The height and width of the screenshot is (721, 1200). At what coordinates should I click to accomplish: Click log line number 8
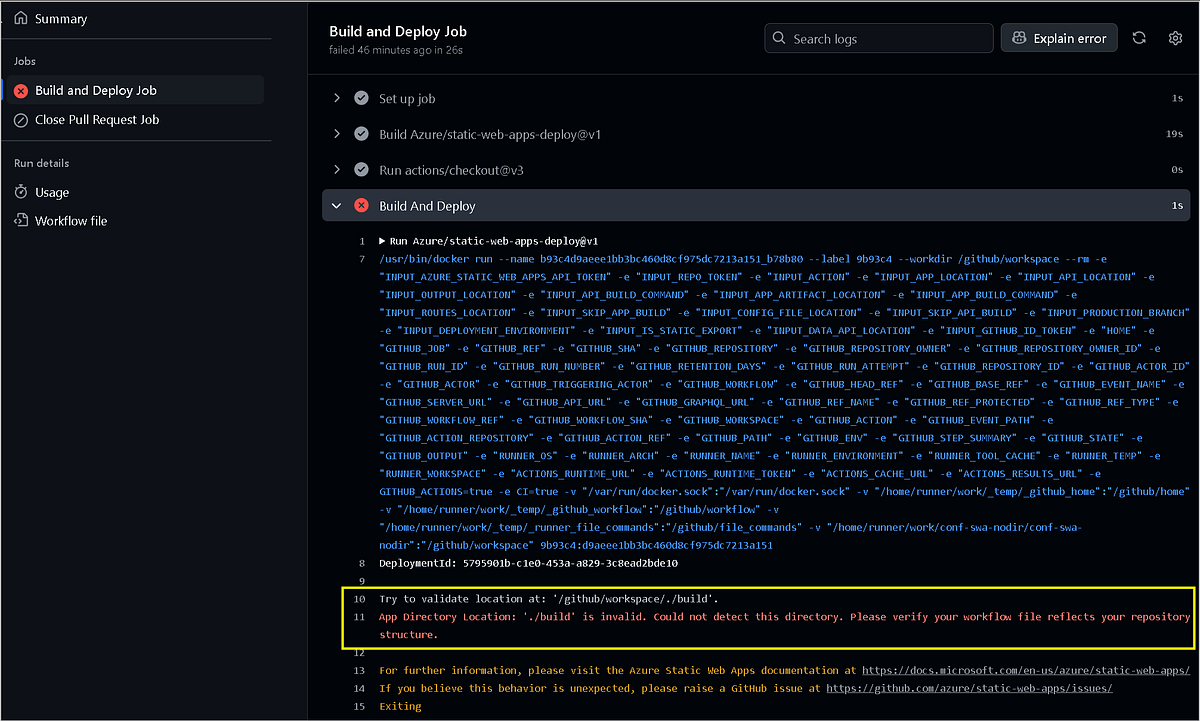point(361,563)
